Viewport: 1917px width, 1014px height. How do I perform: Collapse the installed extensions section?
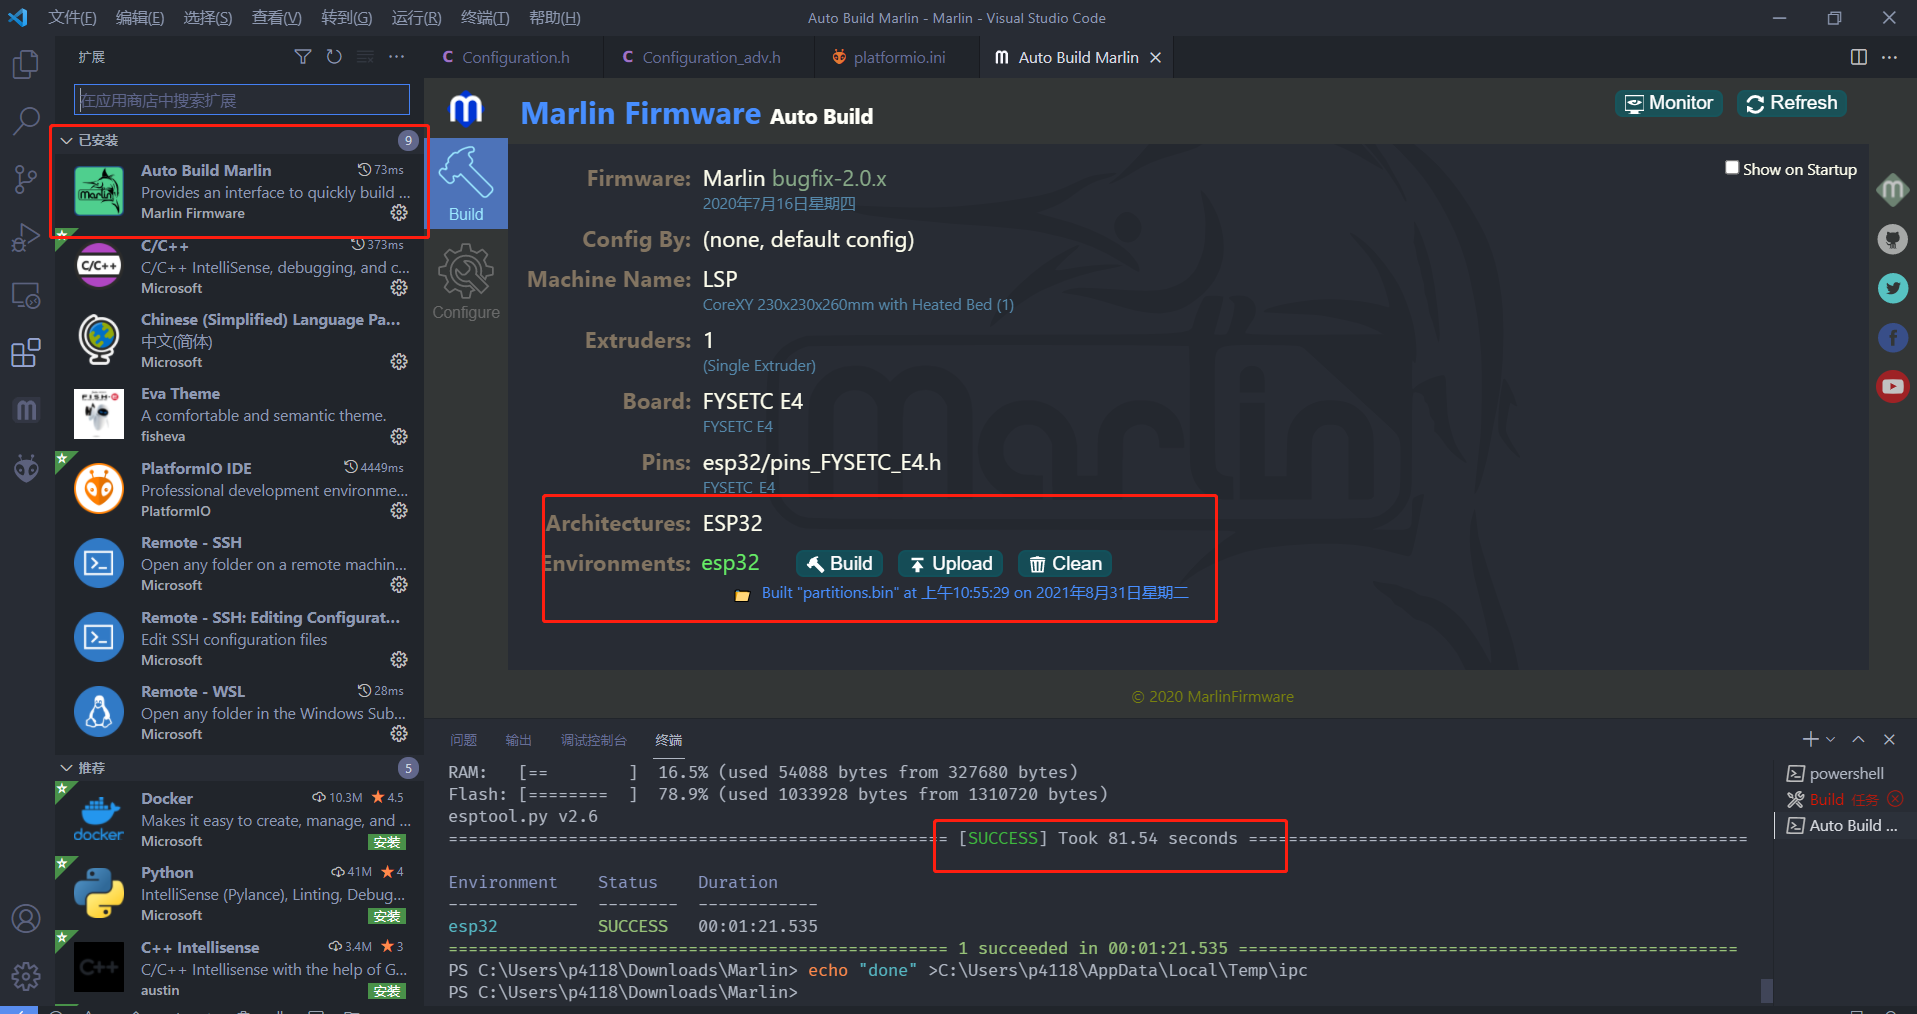pos(67,140)
